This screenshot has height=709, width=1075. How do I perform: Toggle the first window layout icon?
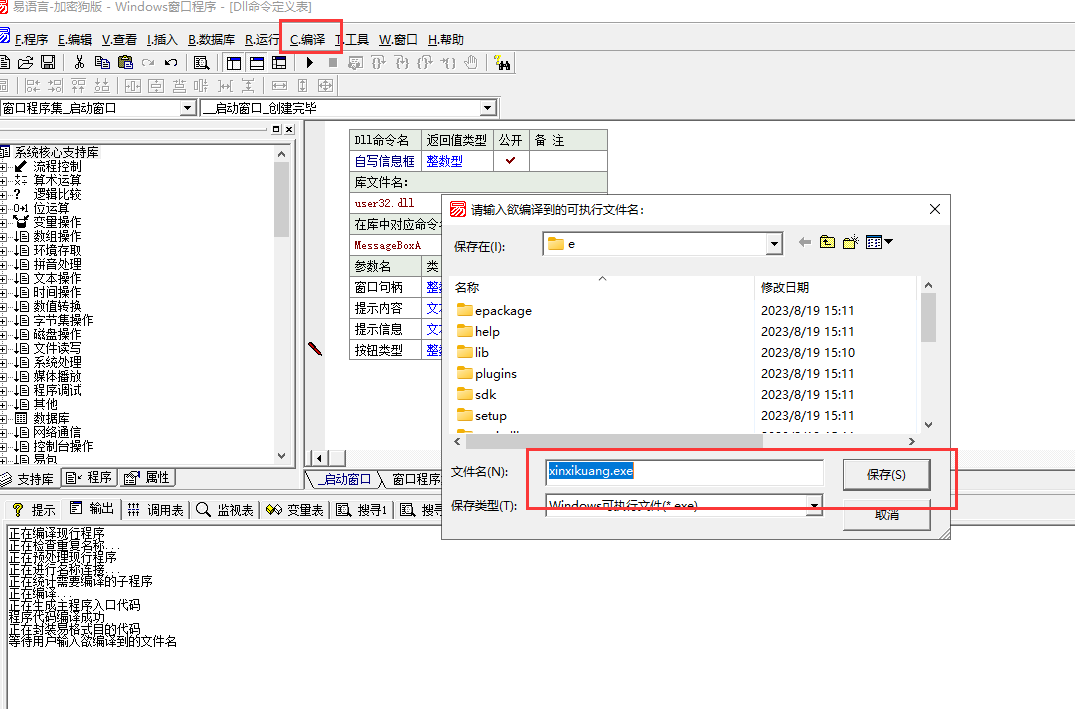point(234,63)
